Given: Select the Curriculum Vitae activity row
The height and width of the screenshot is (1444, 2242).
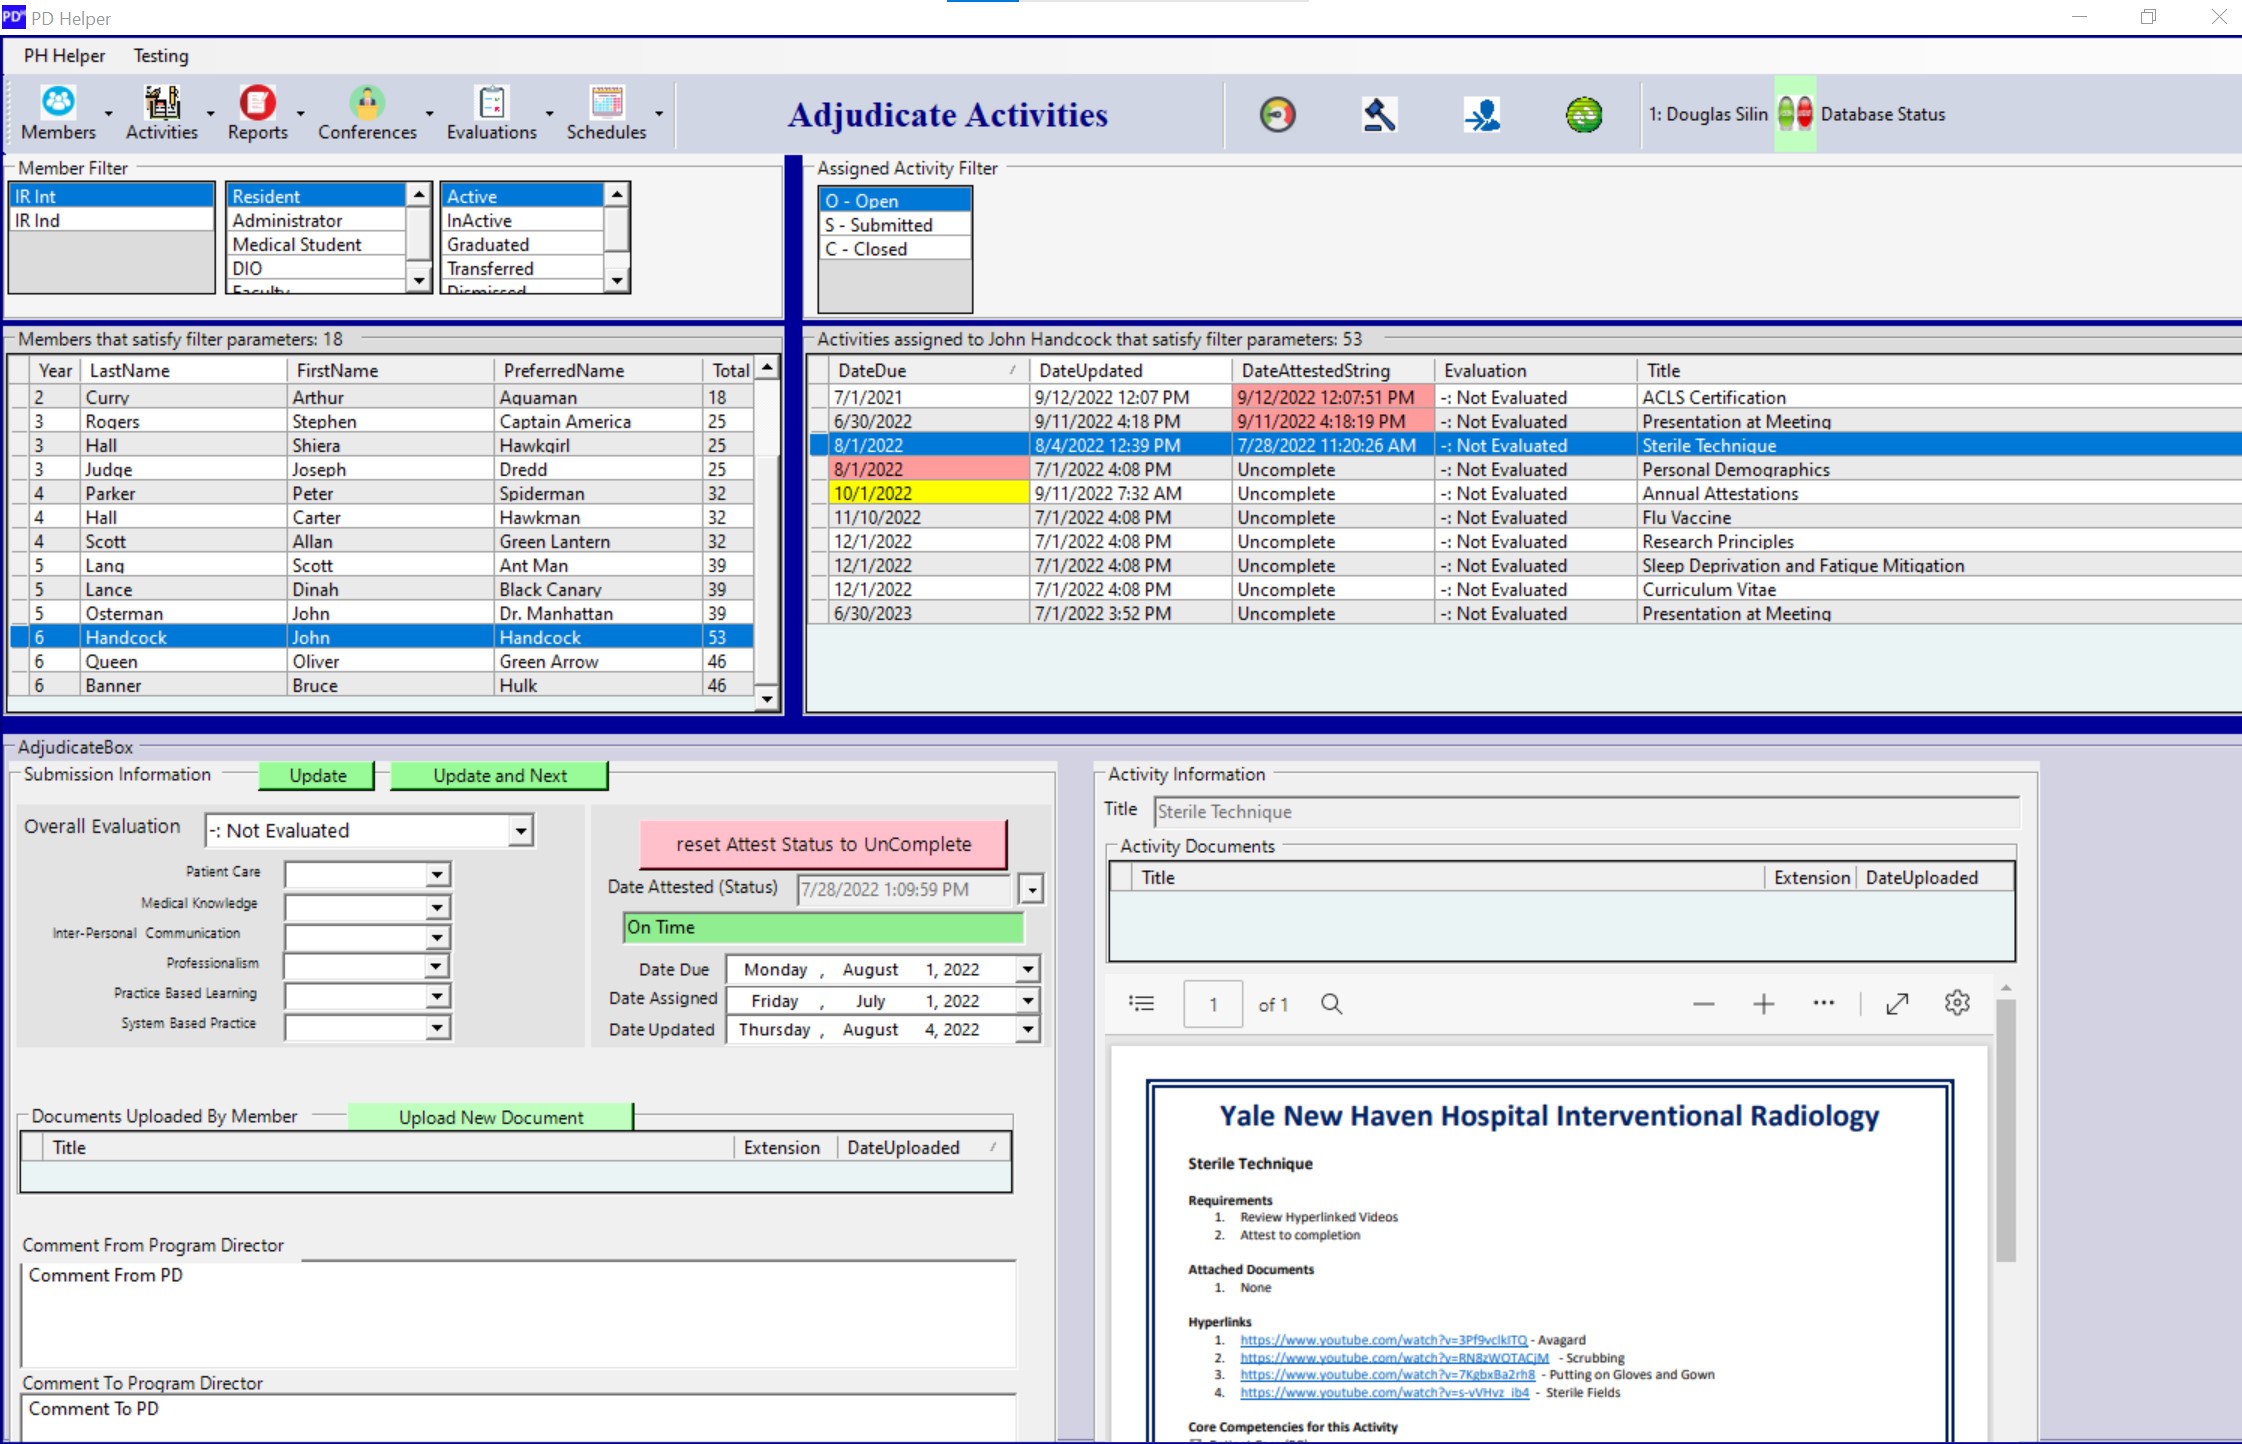Looking at the screenshot, I should (1525, 589).
